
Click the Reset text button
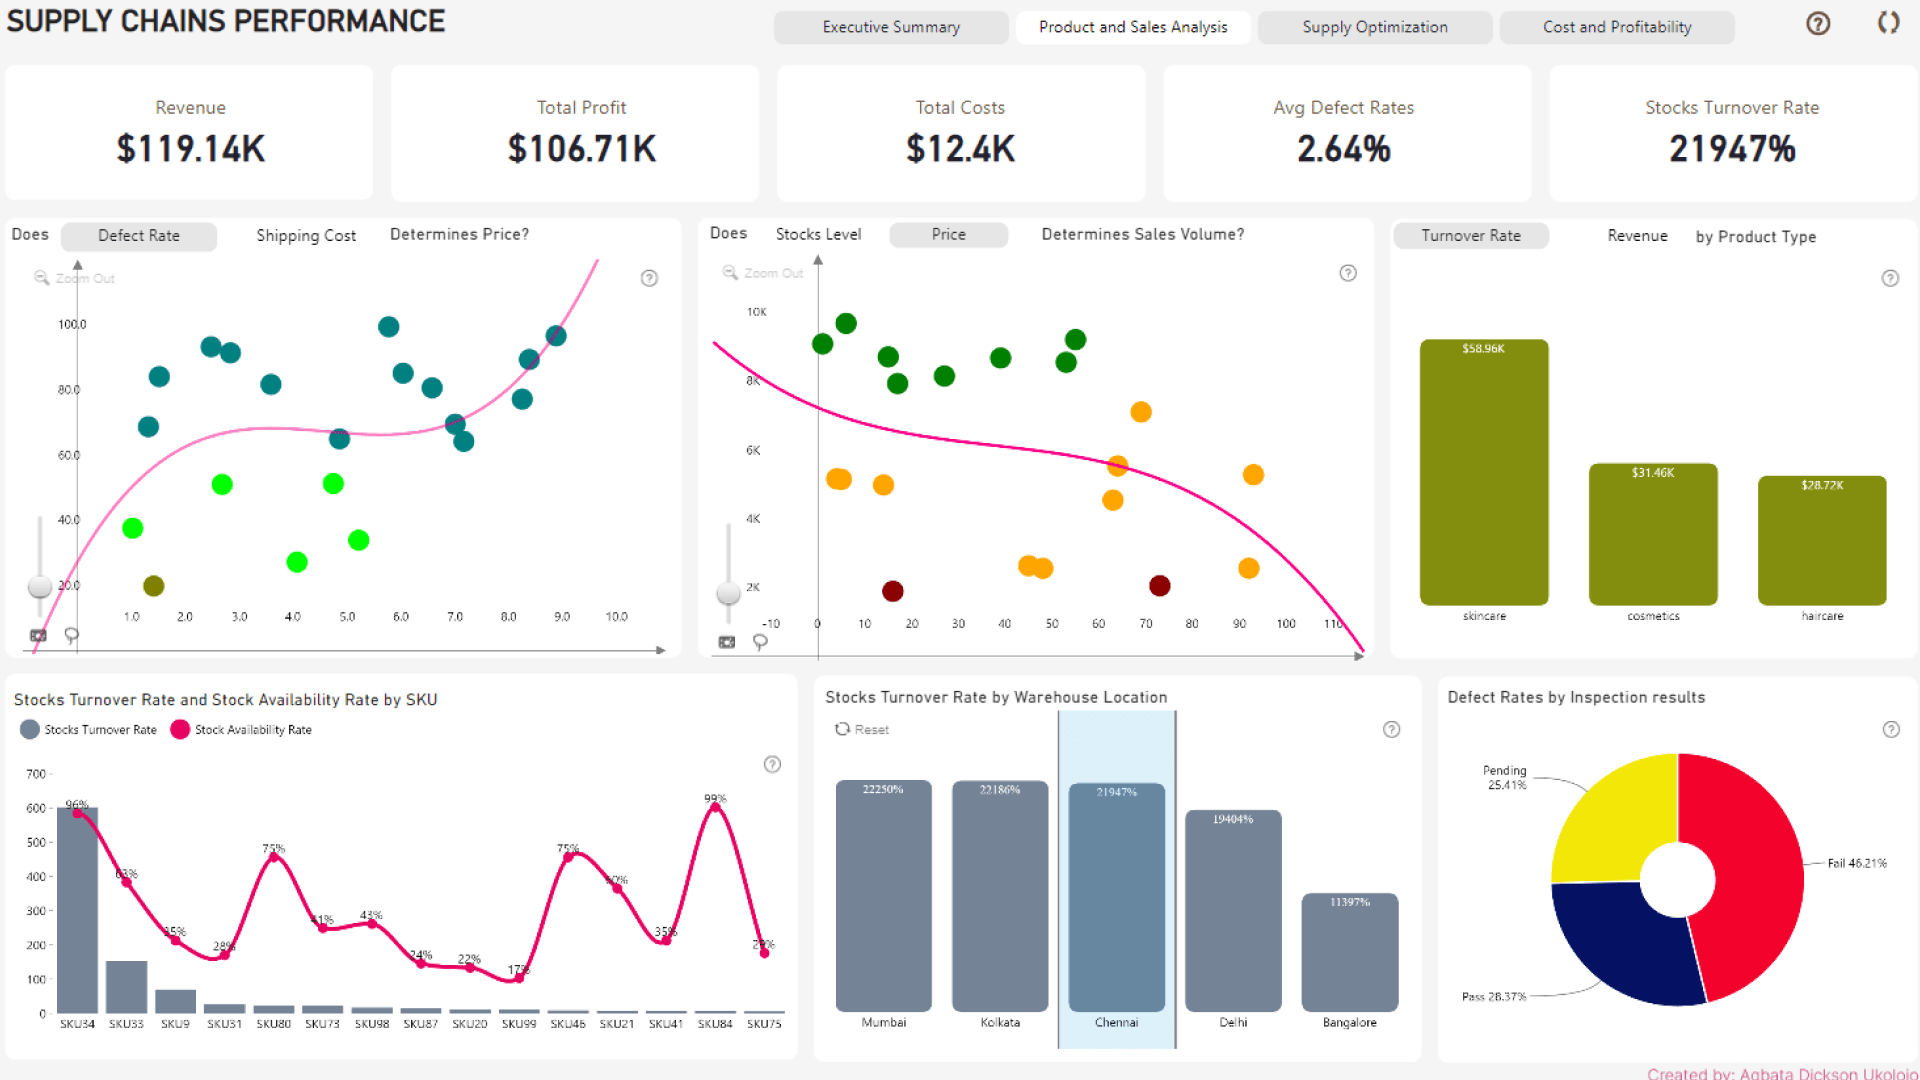click(x=872, y=729)
